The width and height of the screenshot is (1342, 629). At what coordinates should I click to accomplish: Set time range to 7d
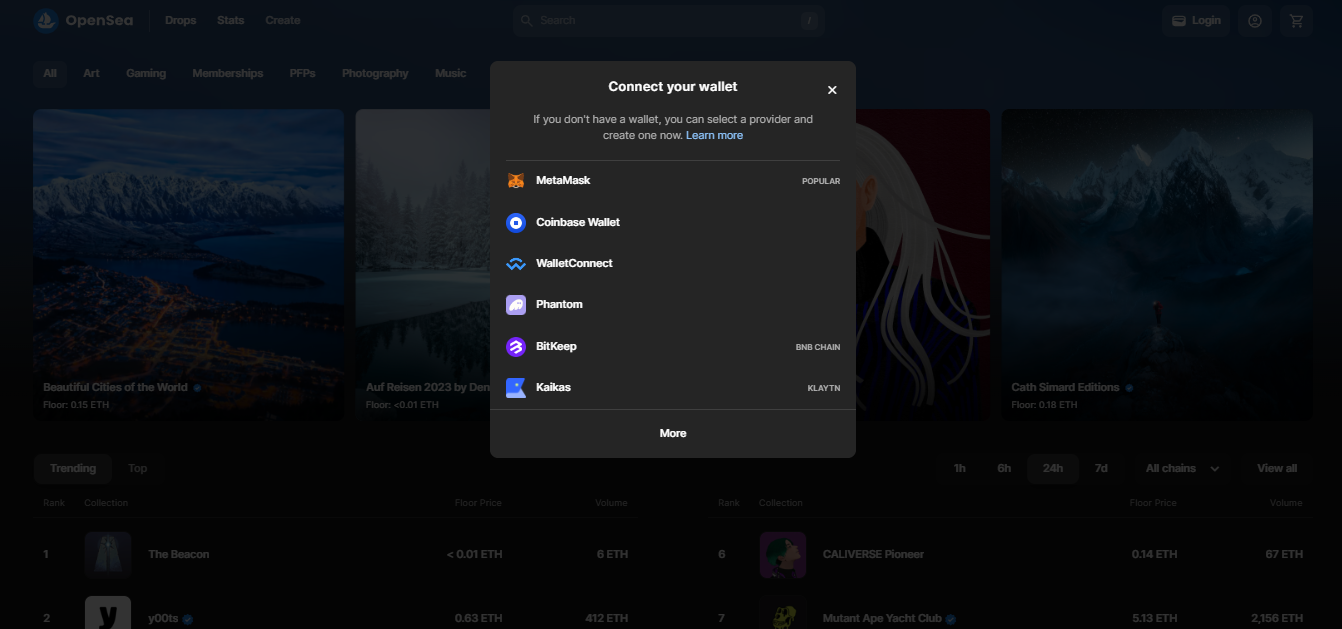1101,468
